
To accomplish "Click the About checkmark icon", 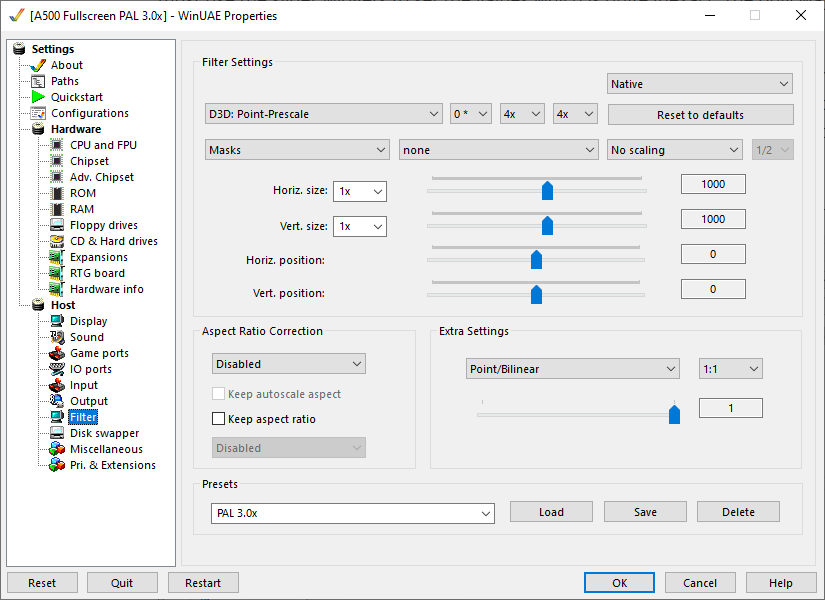I will (38, 65).
